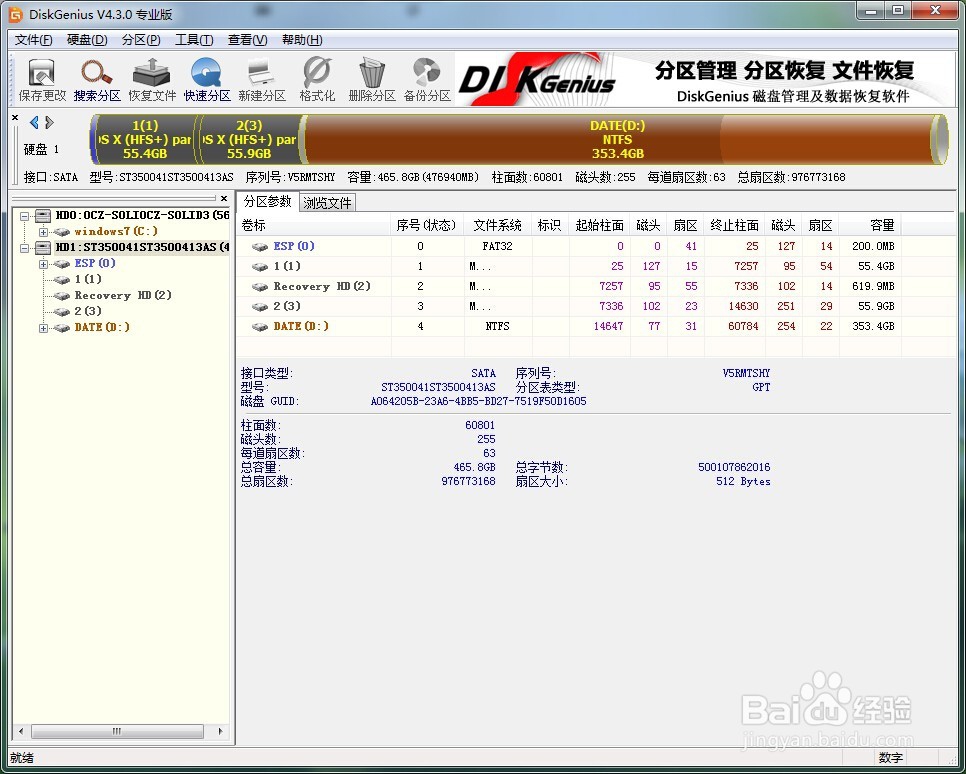Collapse the HD0 disk tree node
Viewport: 966px width, 774px height.
[x=25, y=216]
